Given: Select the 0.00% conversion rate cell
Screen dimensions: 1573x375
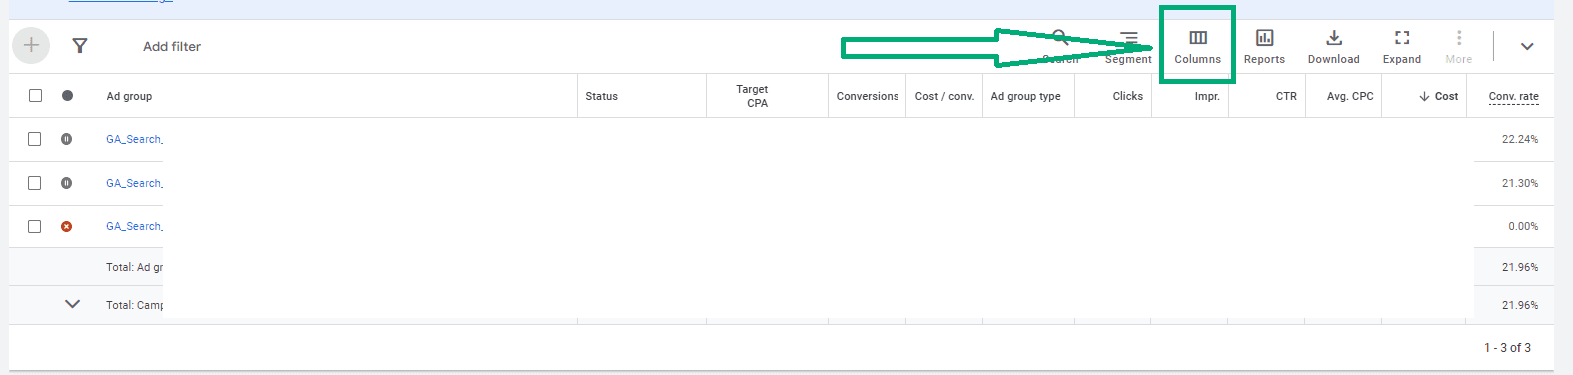Looking at the screenshot, I should [1523, 226].
